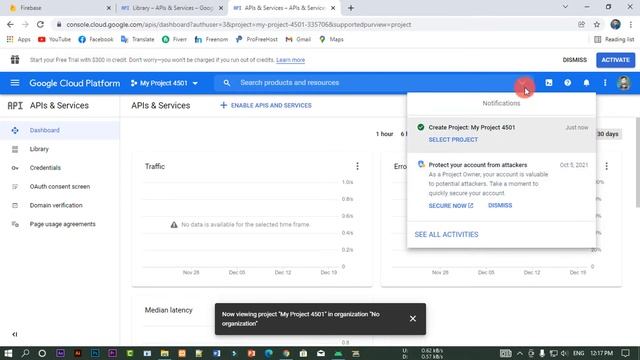The height and width of the screenshot is (360, 640).
Task: Collapse the sidebar with the bottom arrow
Action: point(15,334)
